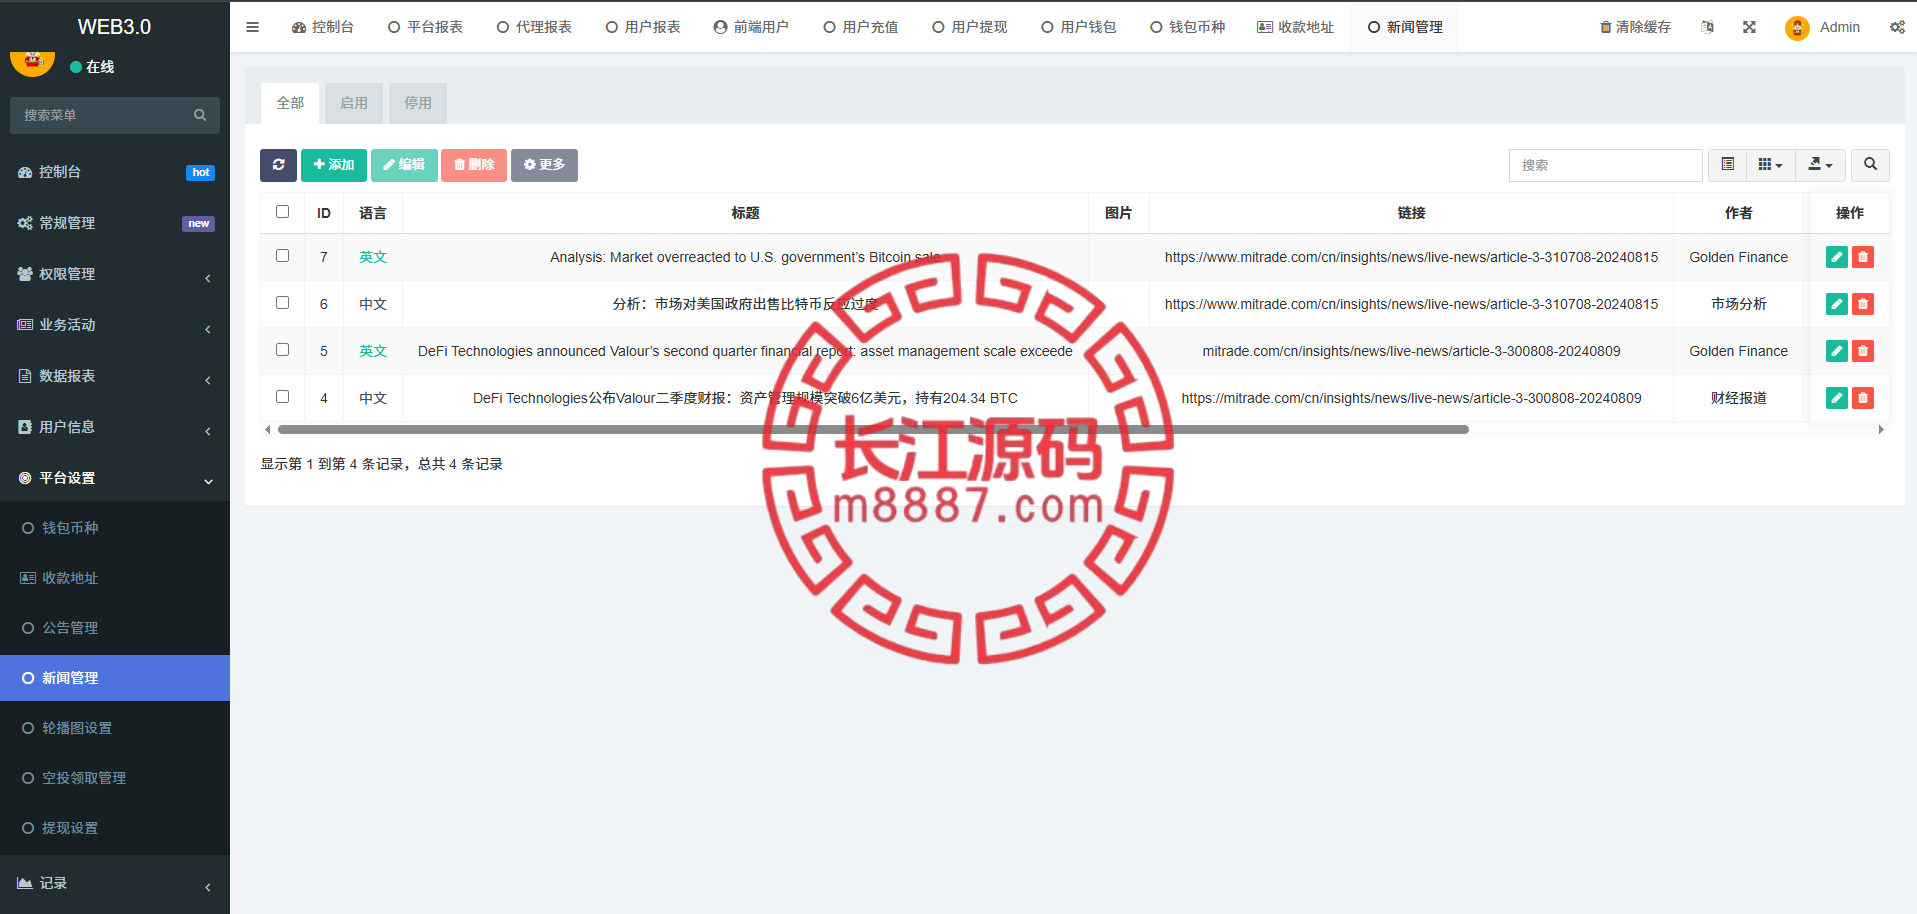Open the 更多 dropdown button
The width and height of the screenshot is (1917, 914).
tap(544, 165)
